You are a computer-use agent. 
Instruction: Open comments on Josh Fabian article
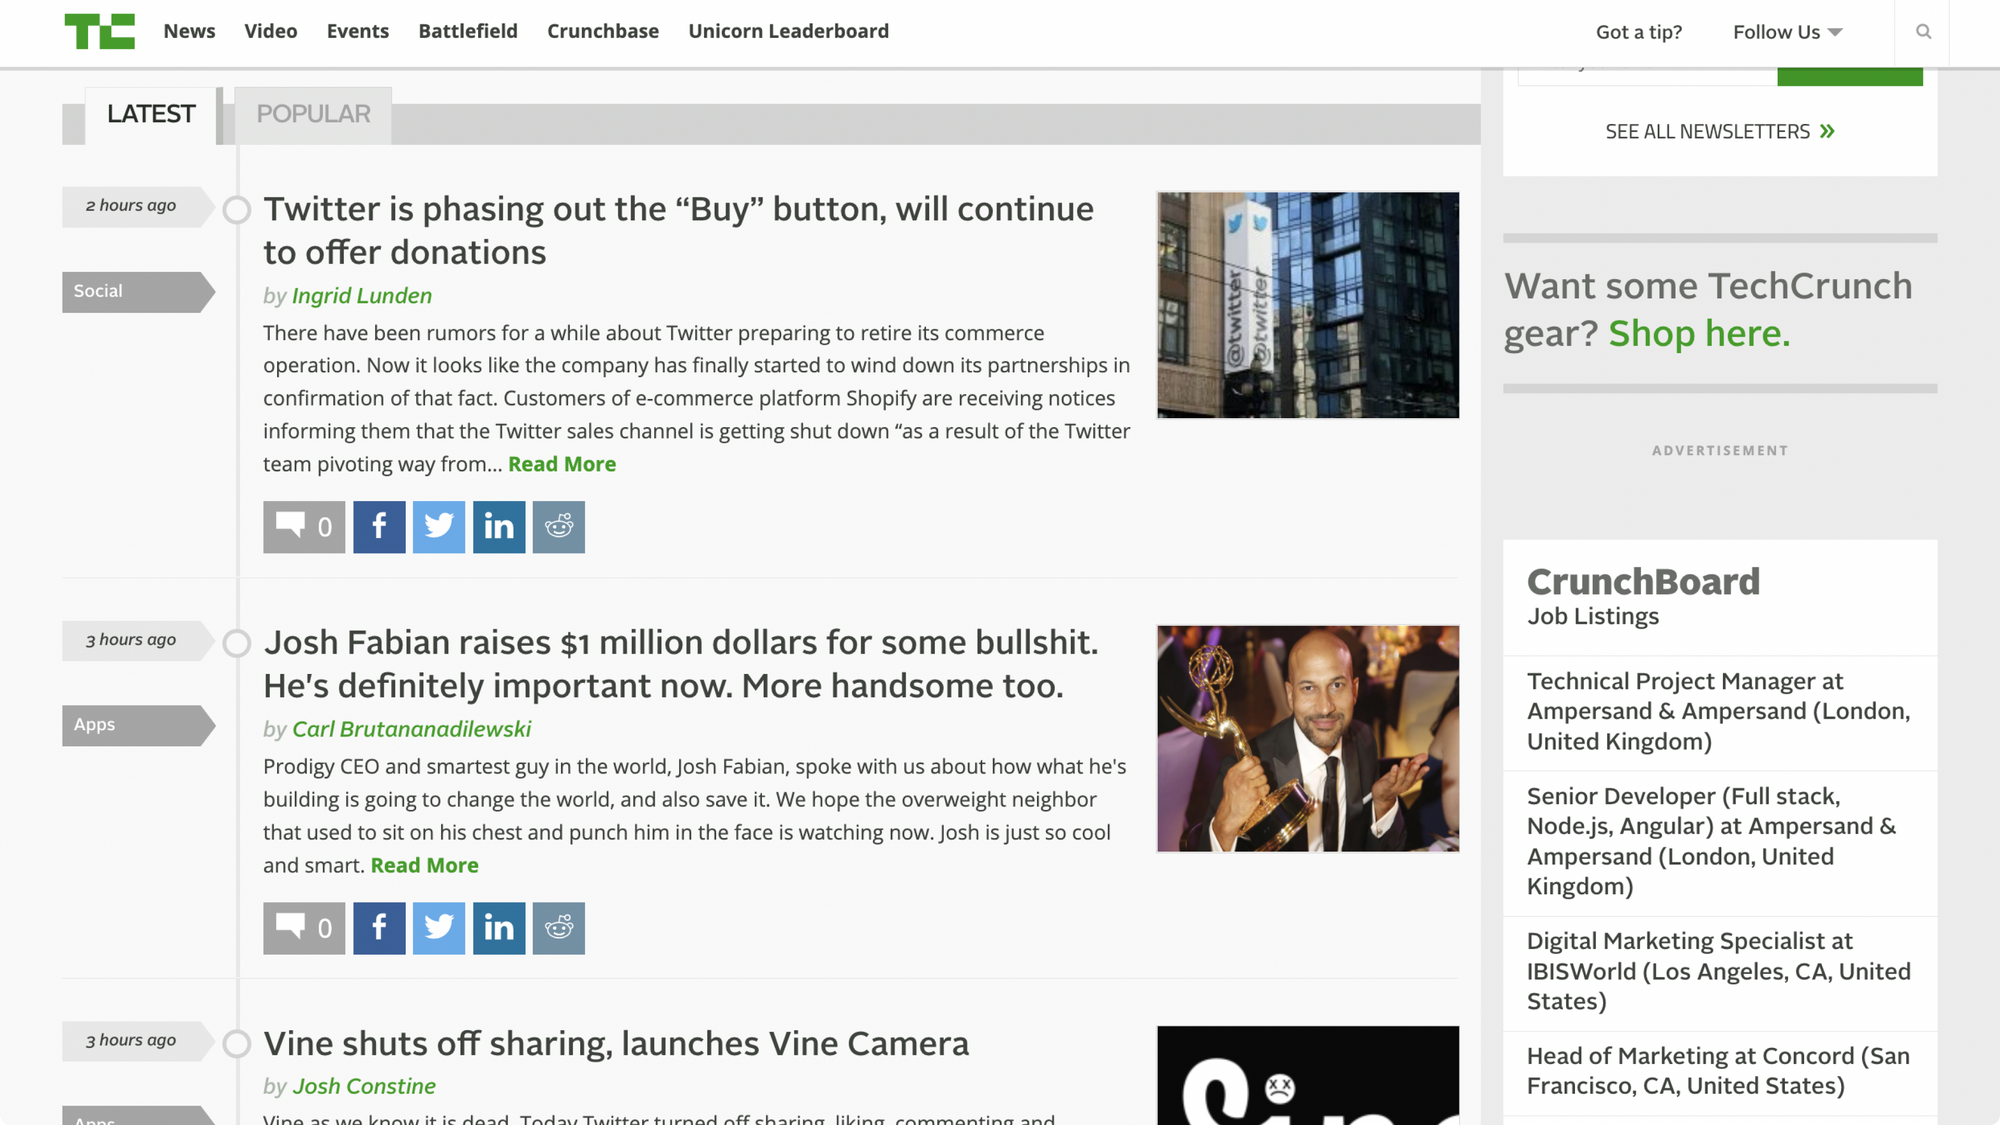304,928
